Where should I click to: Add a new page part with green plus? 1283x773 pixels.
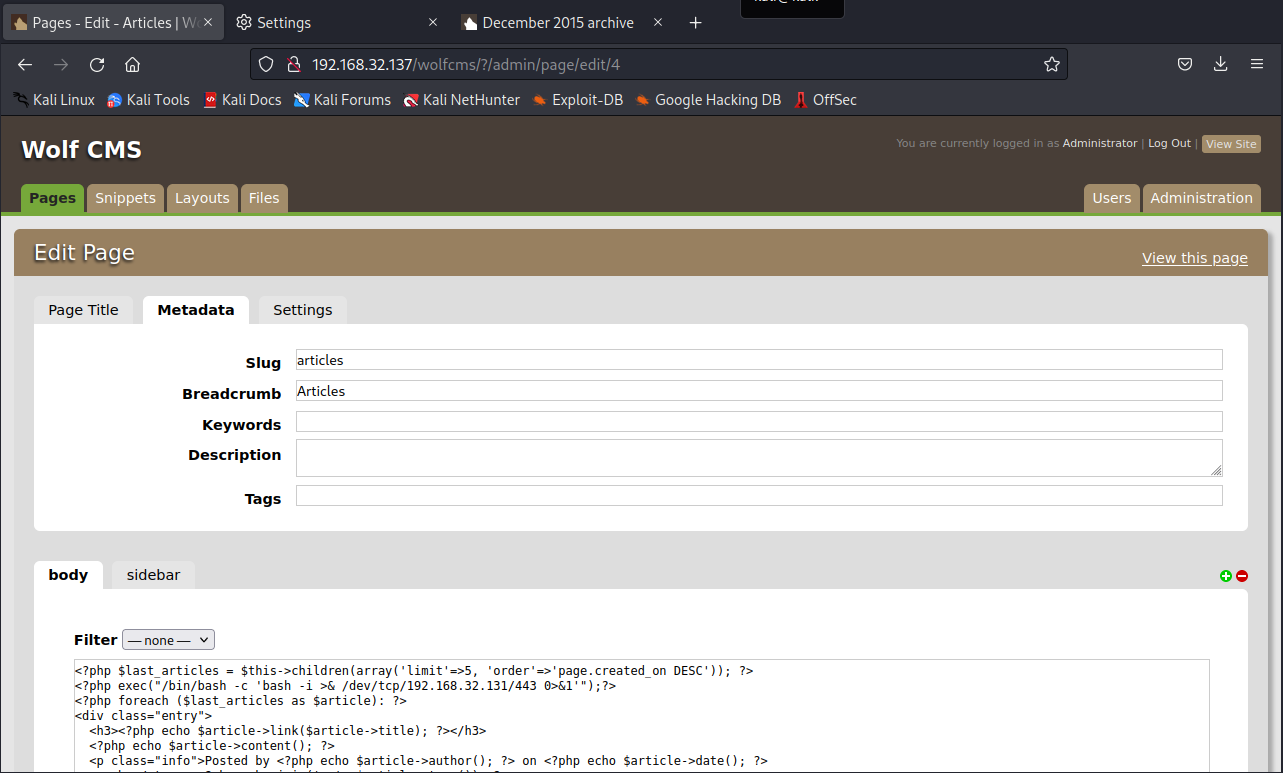[1226, 576]
